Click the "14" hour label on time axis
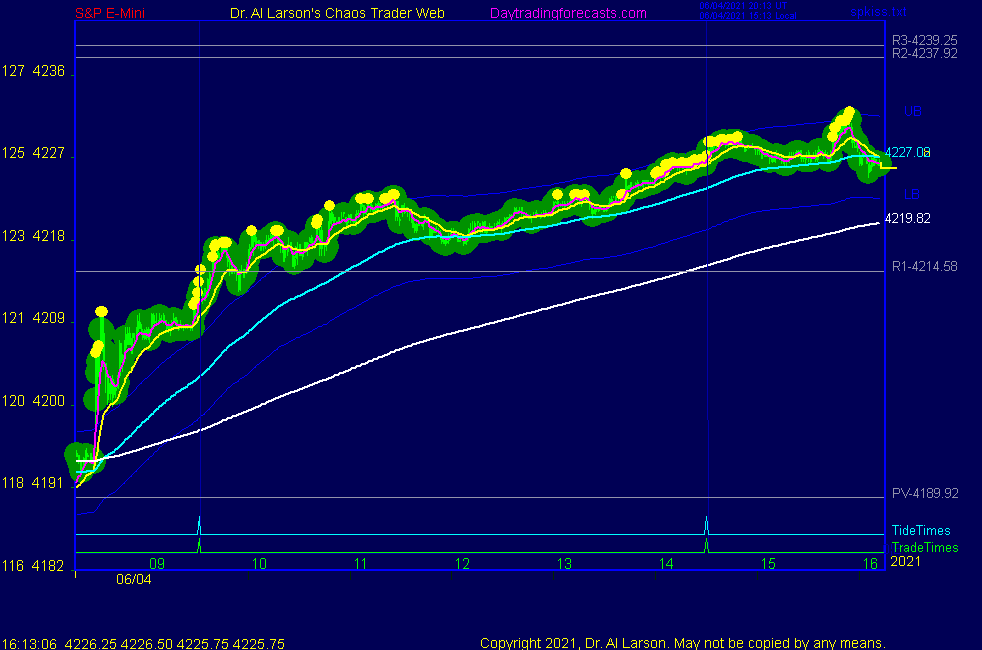This screenshot has width=982, height=650. (666, 564)
